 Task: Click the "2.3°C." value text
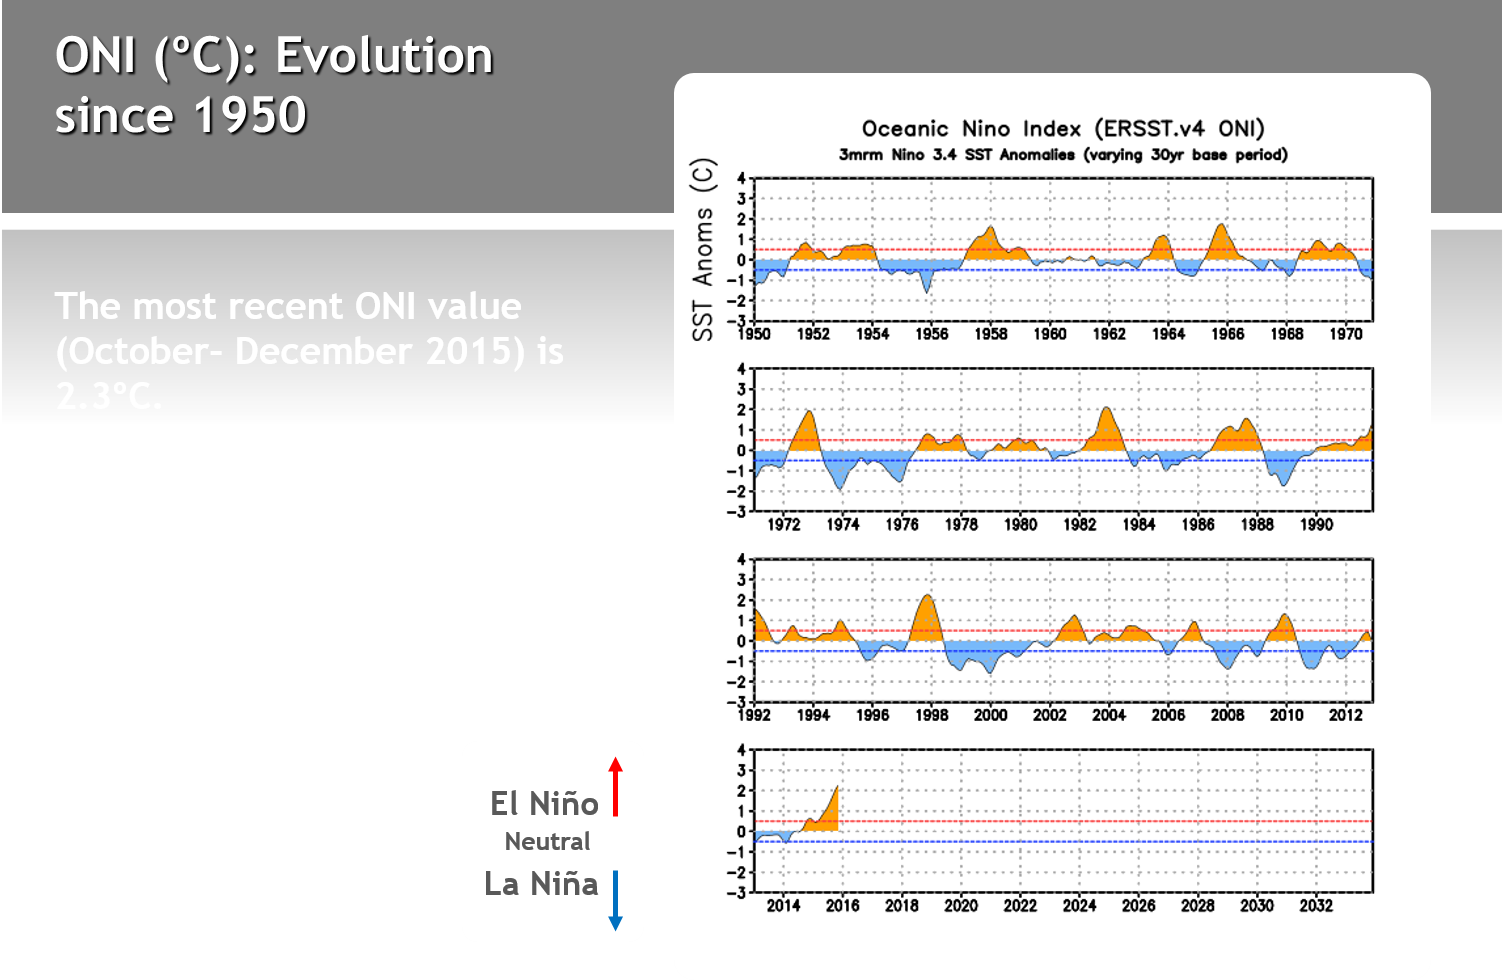(107, 396)
